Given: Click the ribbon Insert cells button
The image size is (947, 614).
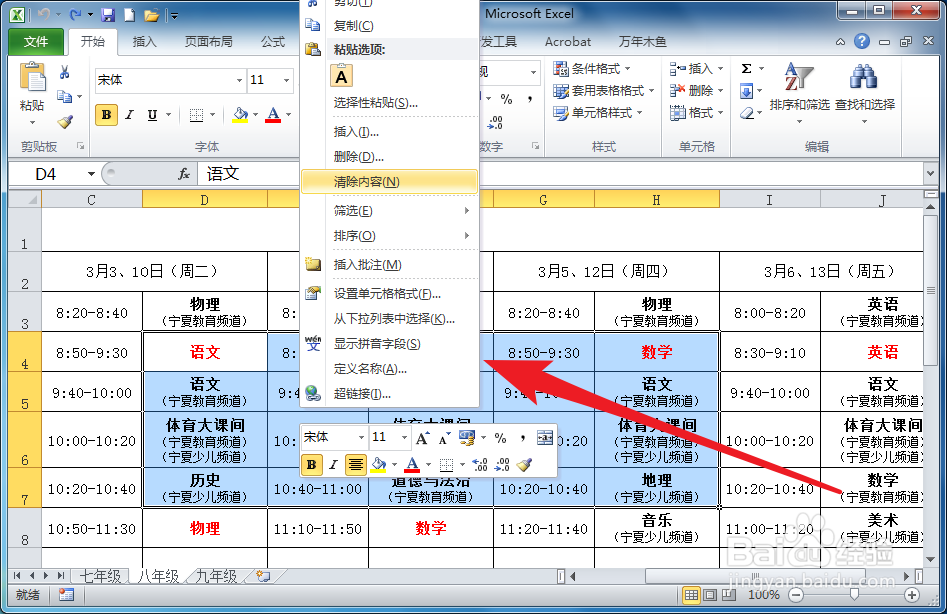Looking at the screenshot, I should click(x=696, y=69).
